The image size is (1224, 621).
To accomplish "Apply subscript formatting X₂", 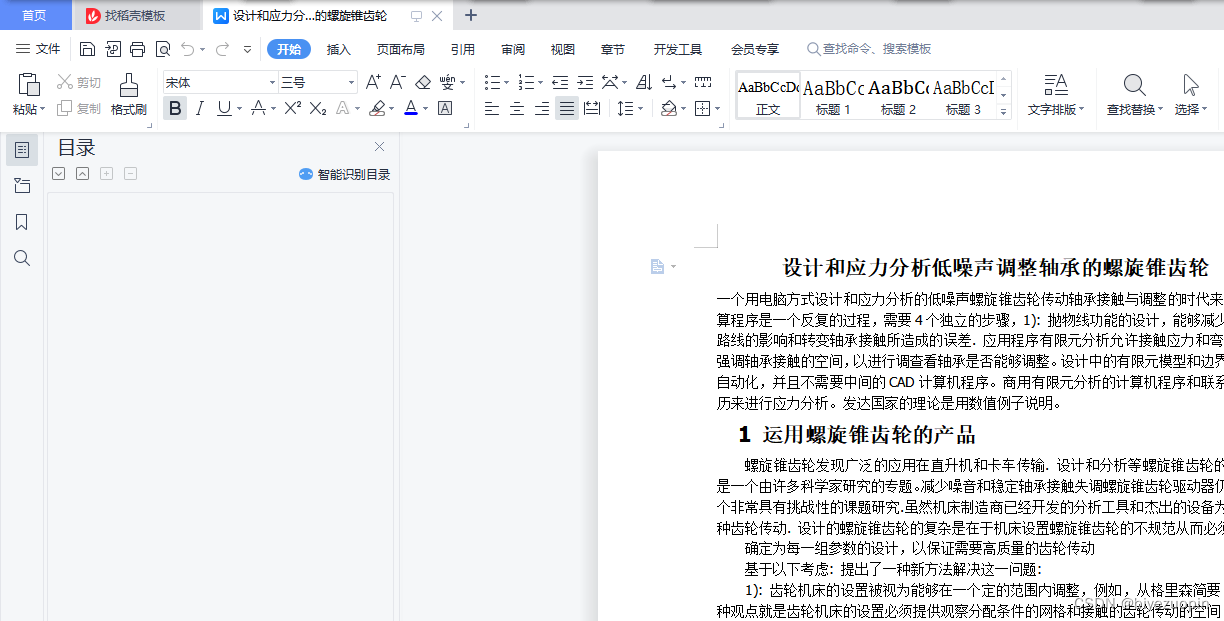I will click(318, 108).
